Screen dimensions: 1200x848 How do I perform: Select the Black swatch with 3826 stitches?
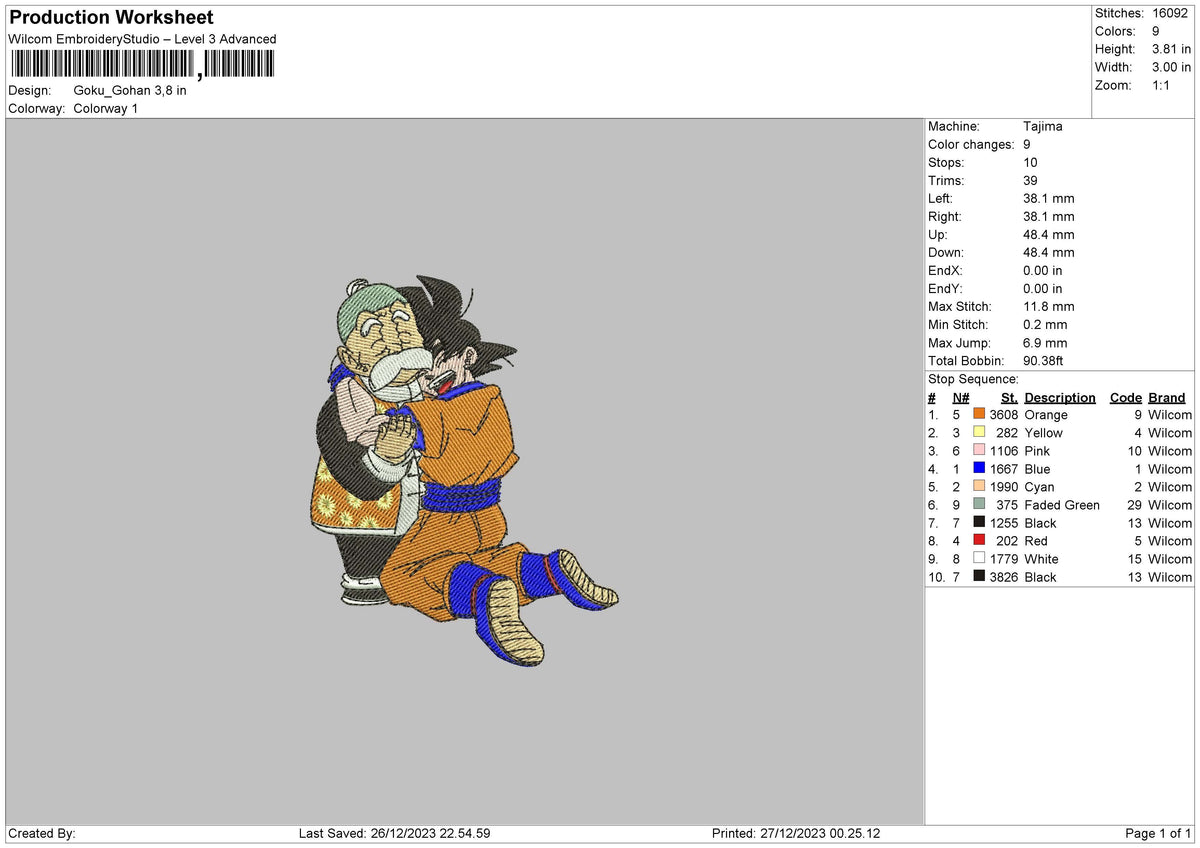coord(979,576)
